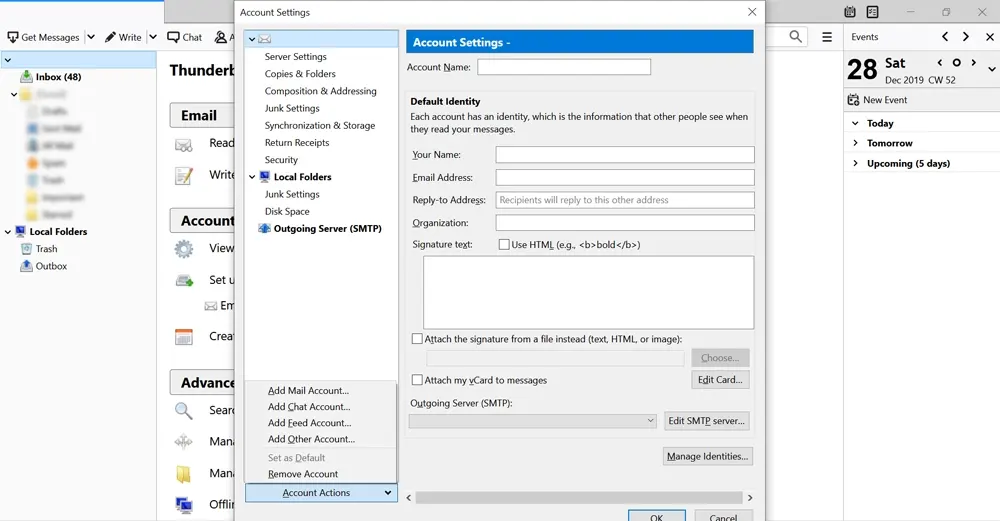Enable the Use HTML signature checkbox
Screen dimensions: 1000x521
[504, 244]
